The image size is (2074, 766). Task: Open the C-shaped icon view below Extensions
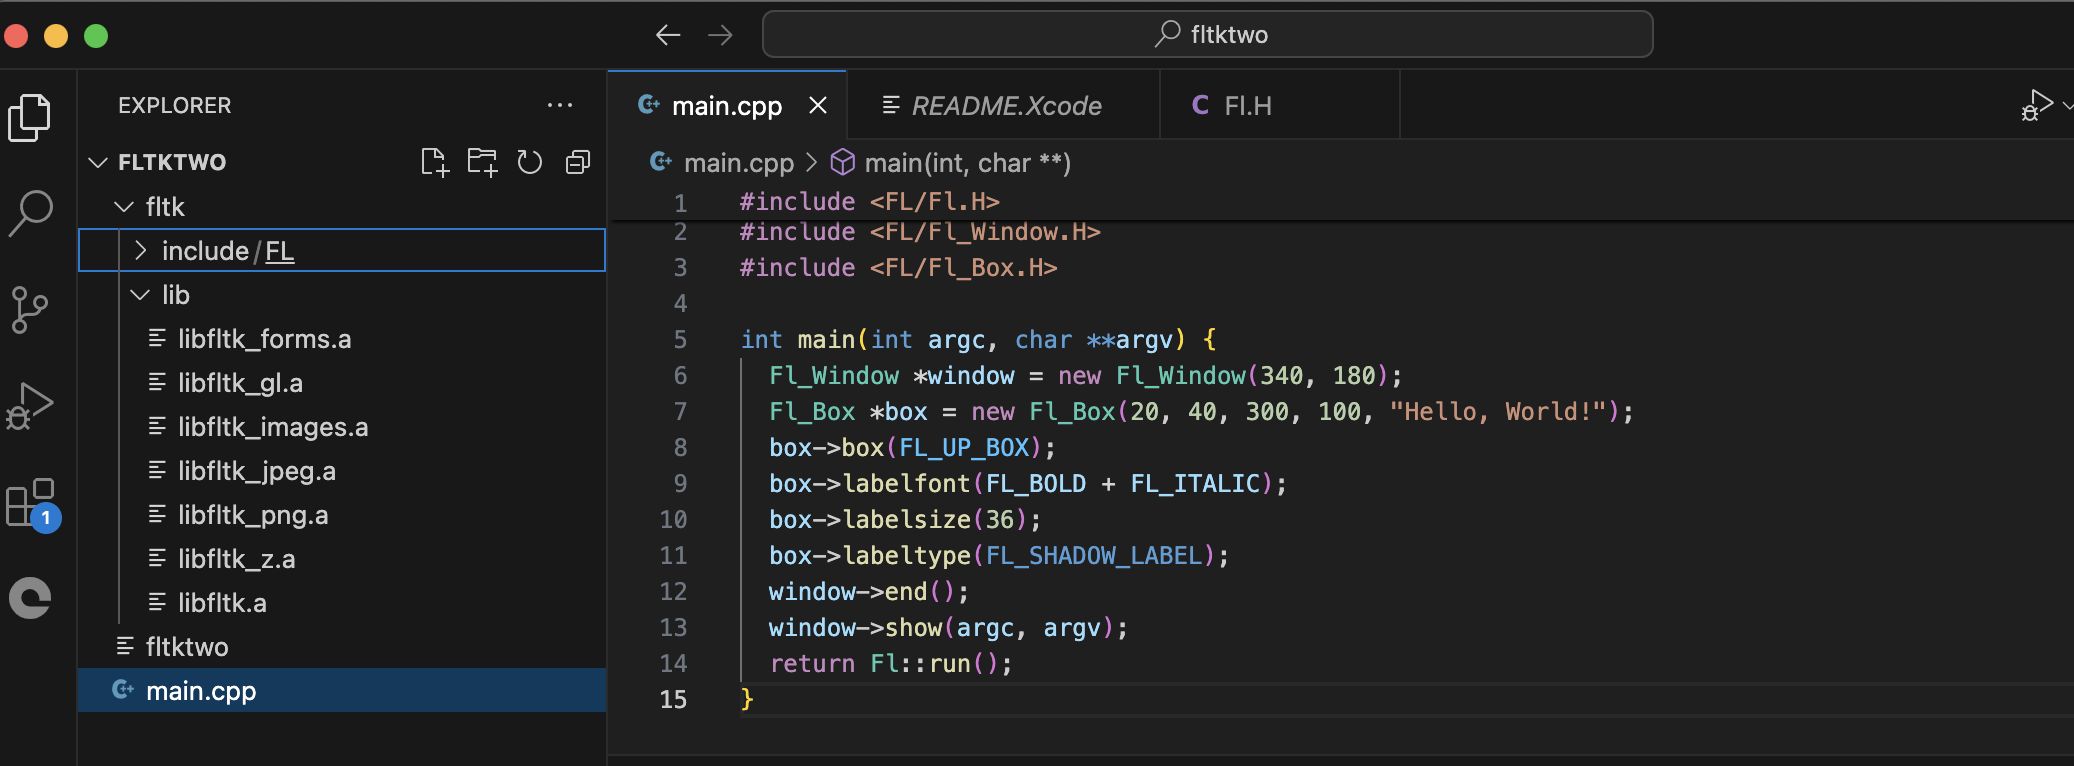30,598
